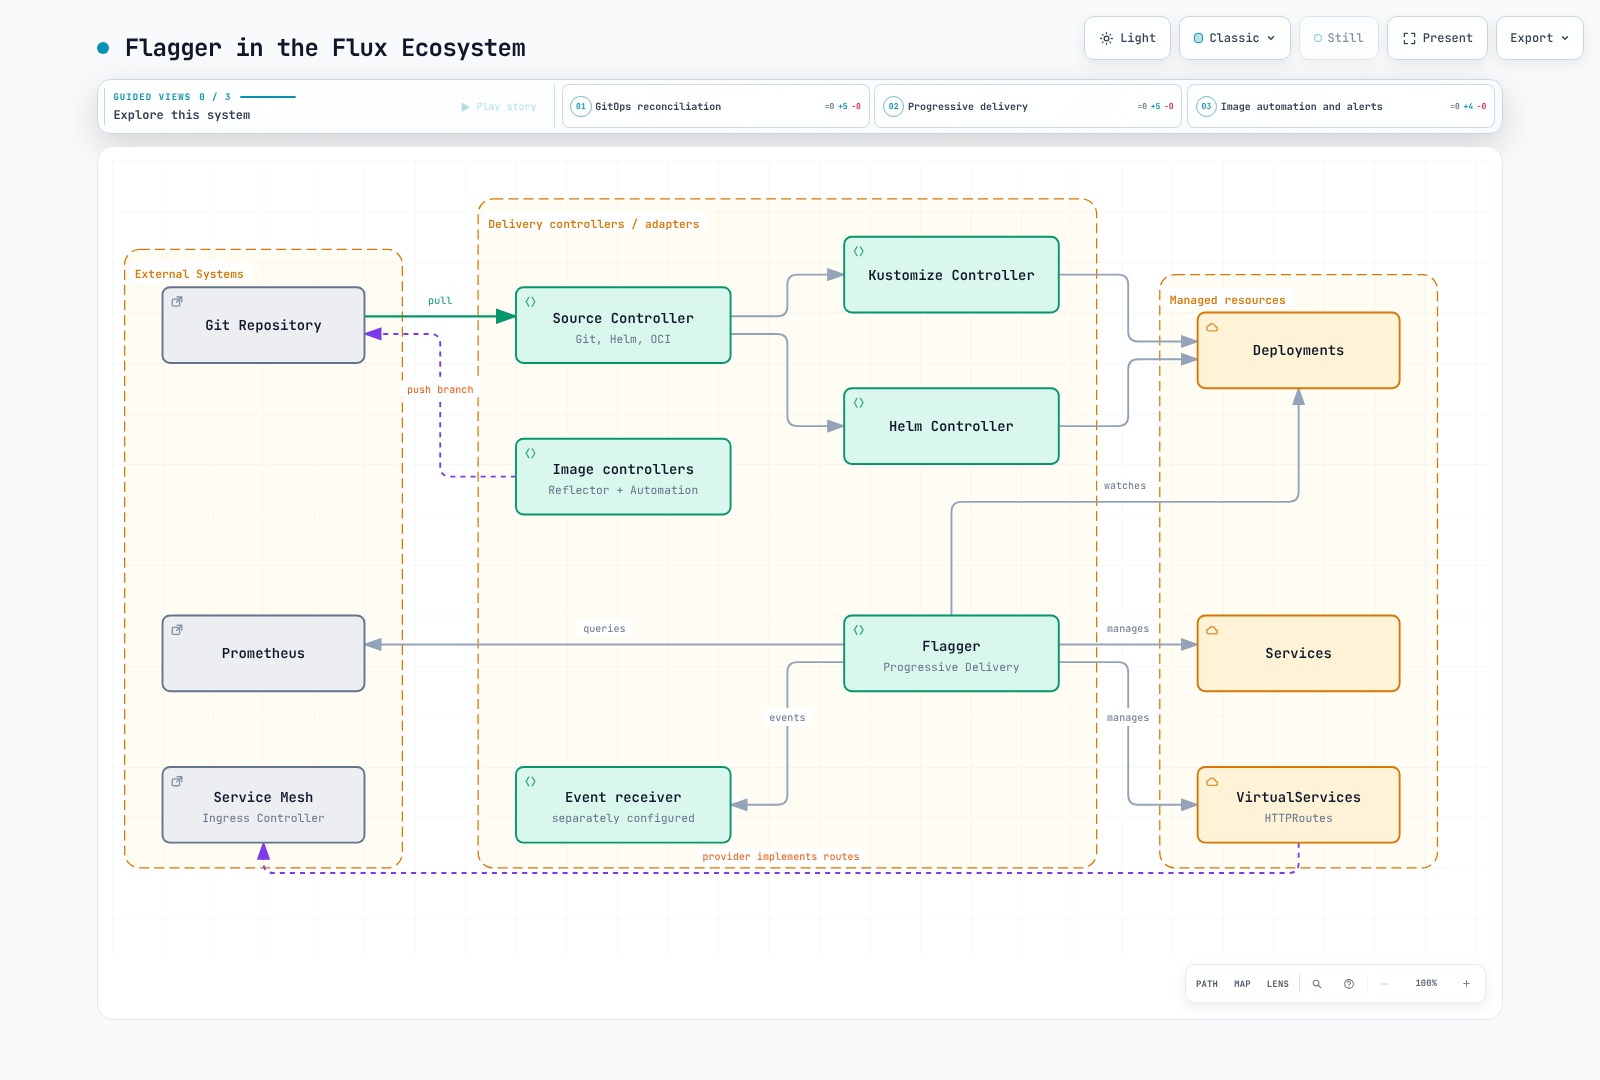
Task: Select the Kustomize Controller node
Action: pos(951,275)
